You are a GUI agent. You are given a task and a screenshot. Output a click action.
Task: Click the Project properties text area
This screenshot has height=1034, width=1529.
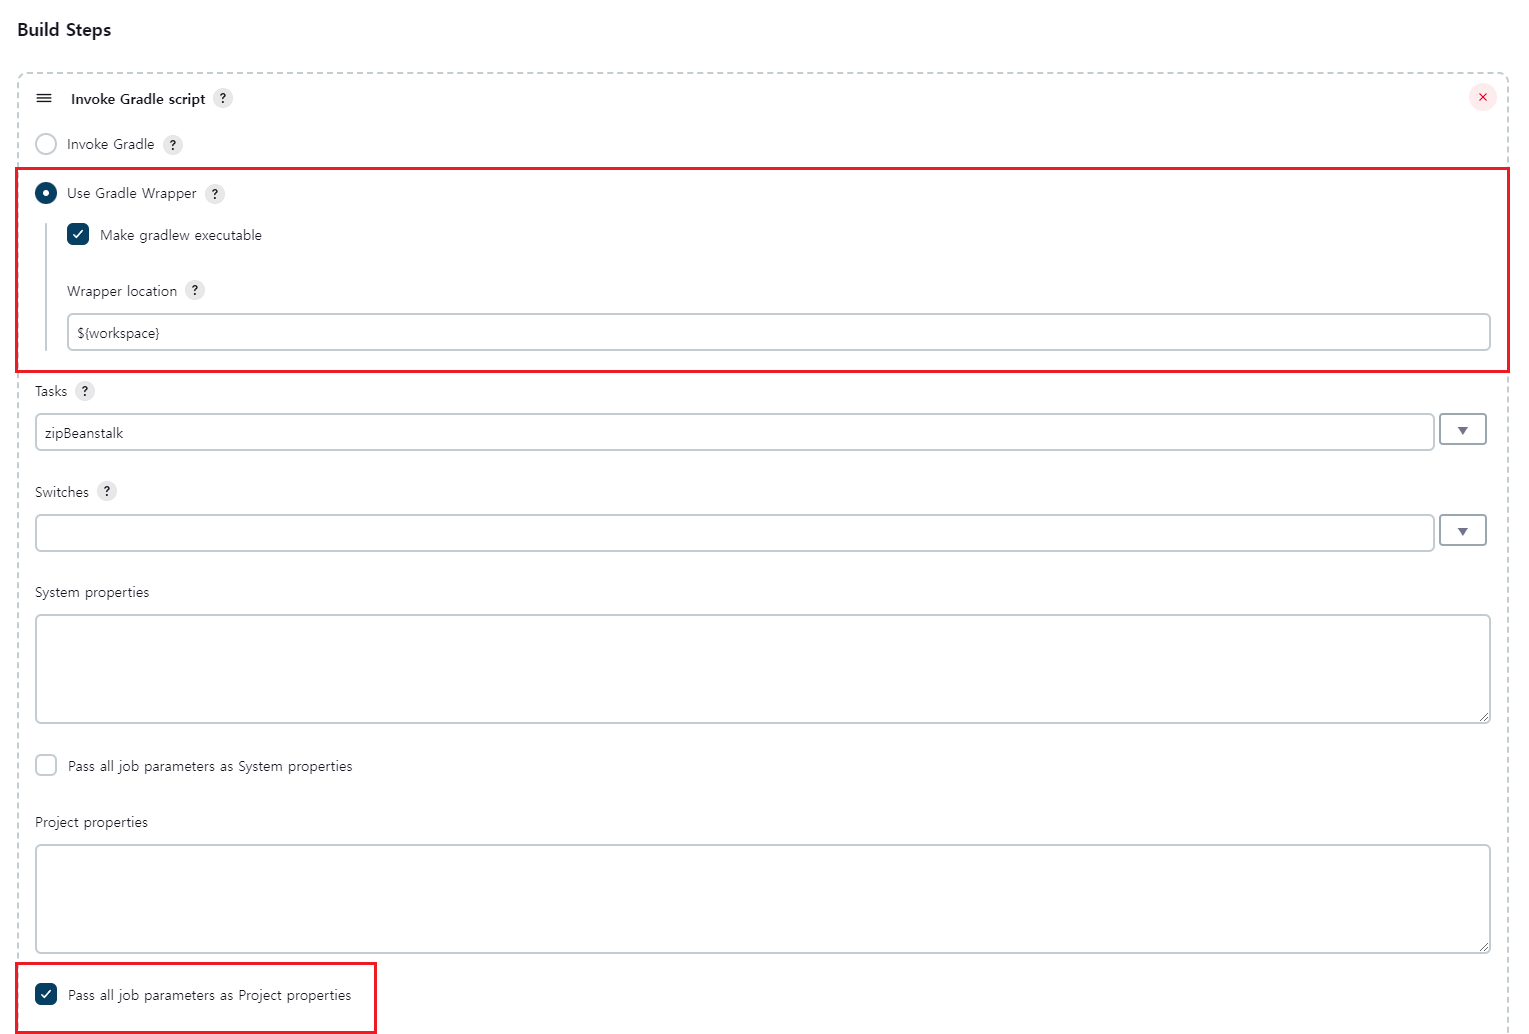click(x=762, y=899)
